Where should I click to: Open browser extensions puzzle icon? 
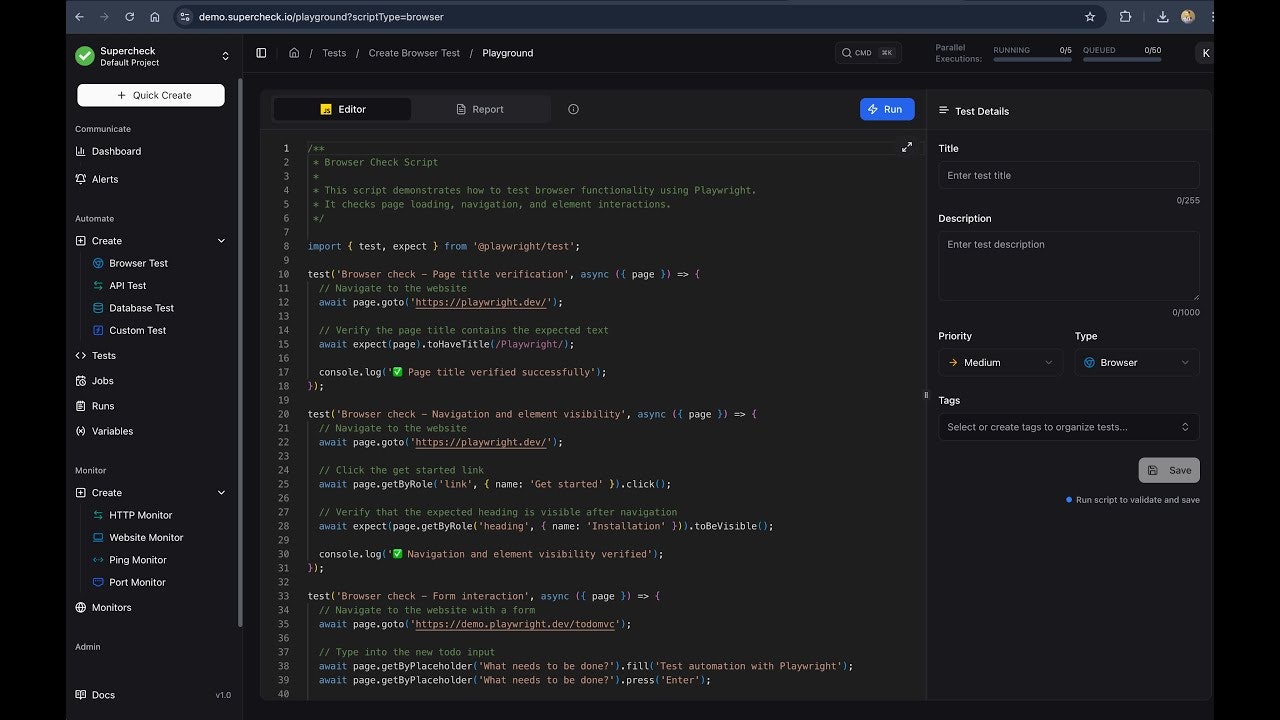click(x=1125, y=17)
